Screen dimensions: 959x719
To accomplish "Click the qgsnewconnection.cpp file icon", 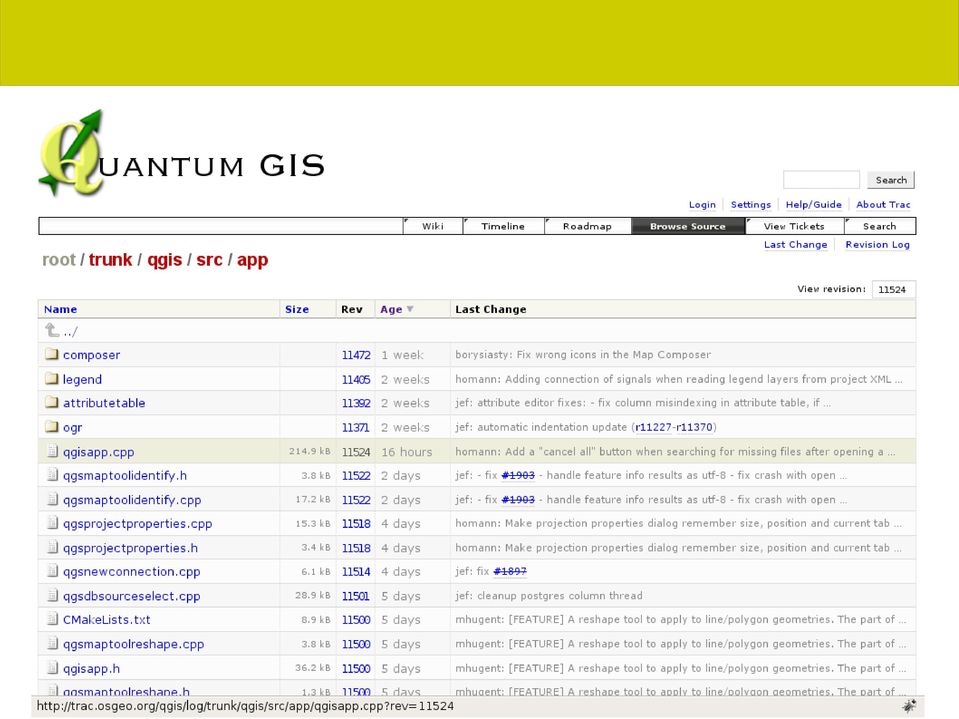I will (53, 571).
